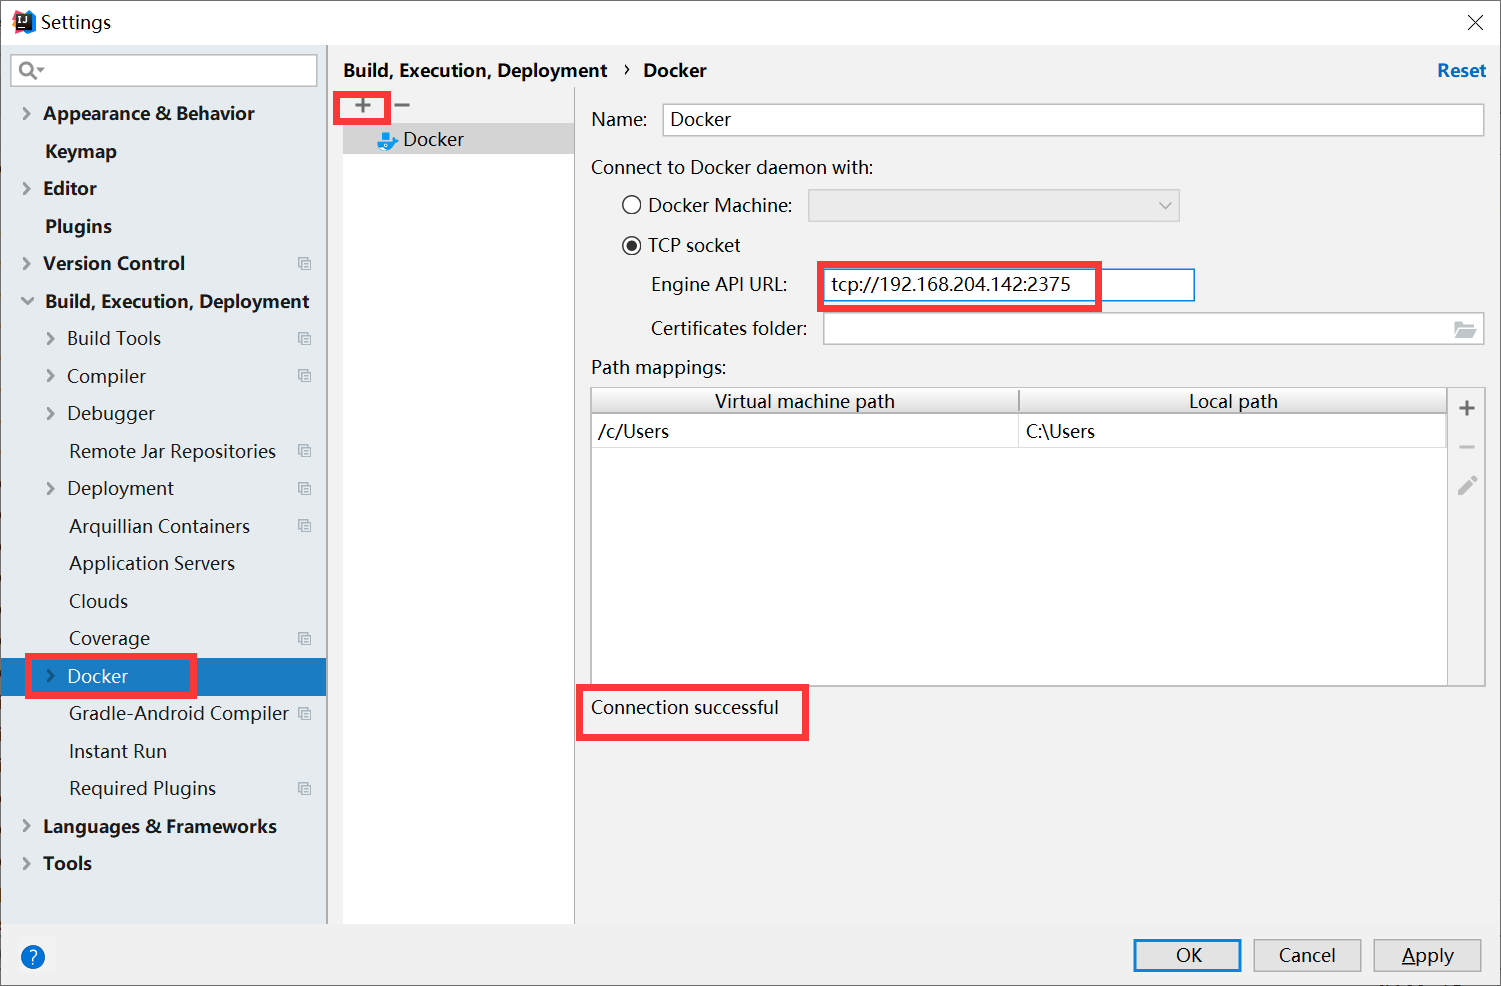Click the Local path column header

[x=1233, y=401]
